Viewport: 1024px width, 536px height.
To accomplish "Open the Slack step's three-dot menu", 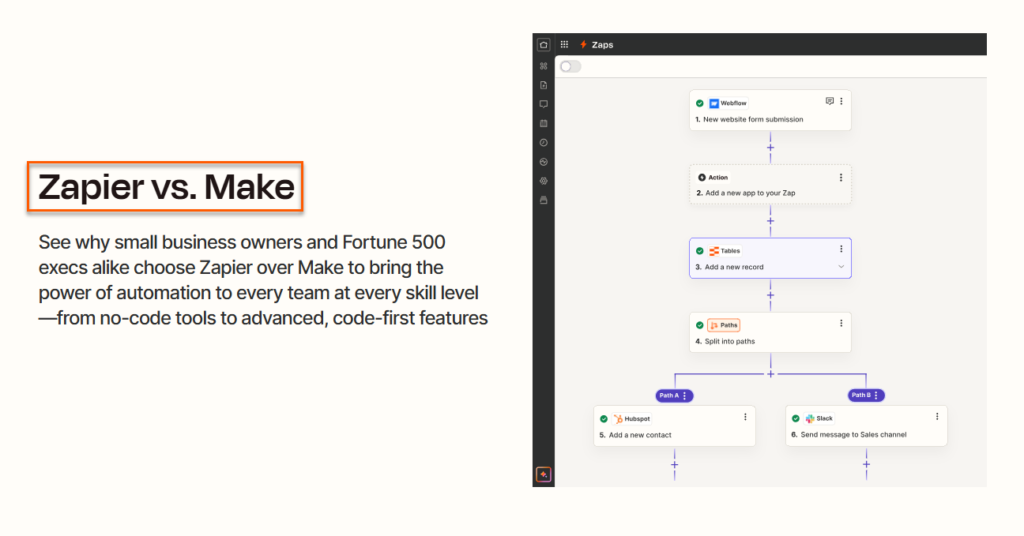I will point(937,417).
